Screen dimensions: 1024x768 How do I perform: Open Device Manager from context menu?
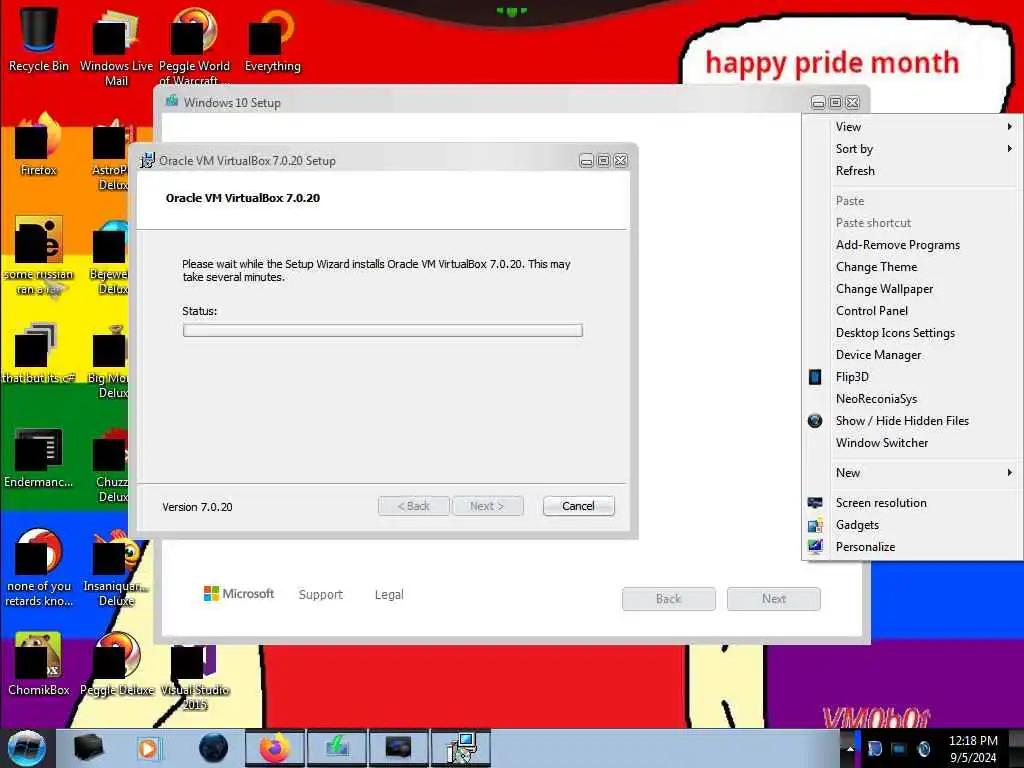[x=912, y=355]
